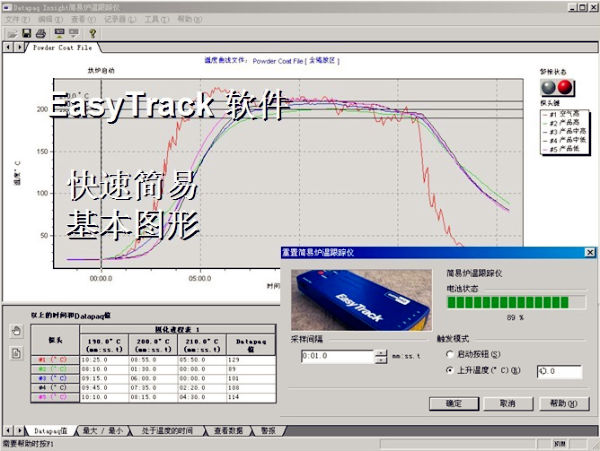
Task: Switch to the 最大 / 最小 tab
Action: 100,430
